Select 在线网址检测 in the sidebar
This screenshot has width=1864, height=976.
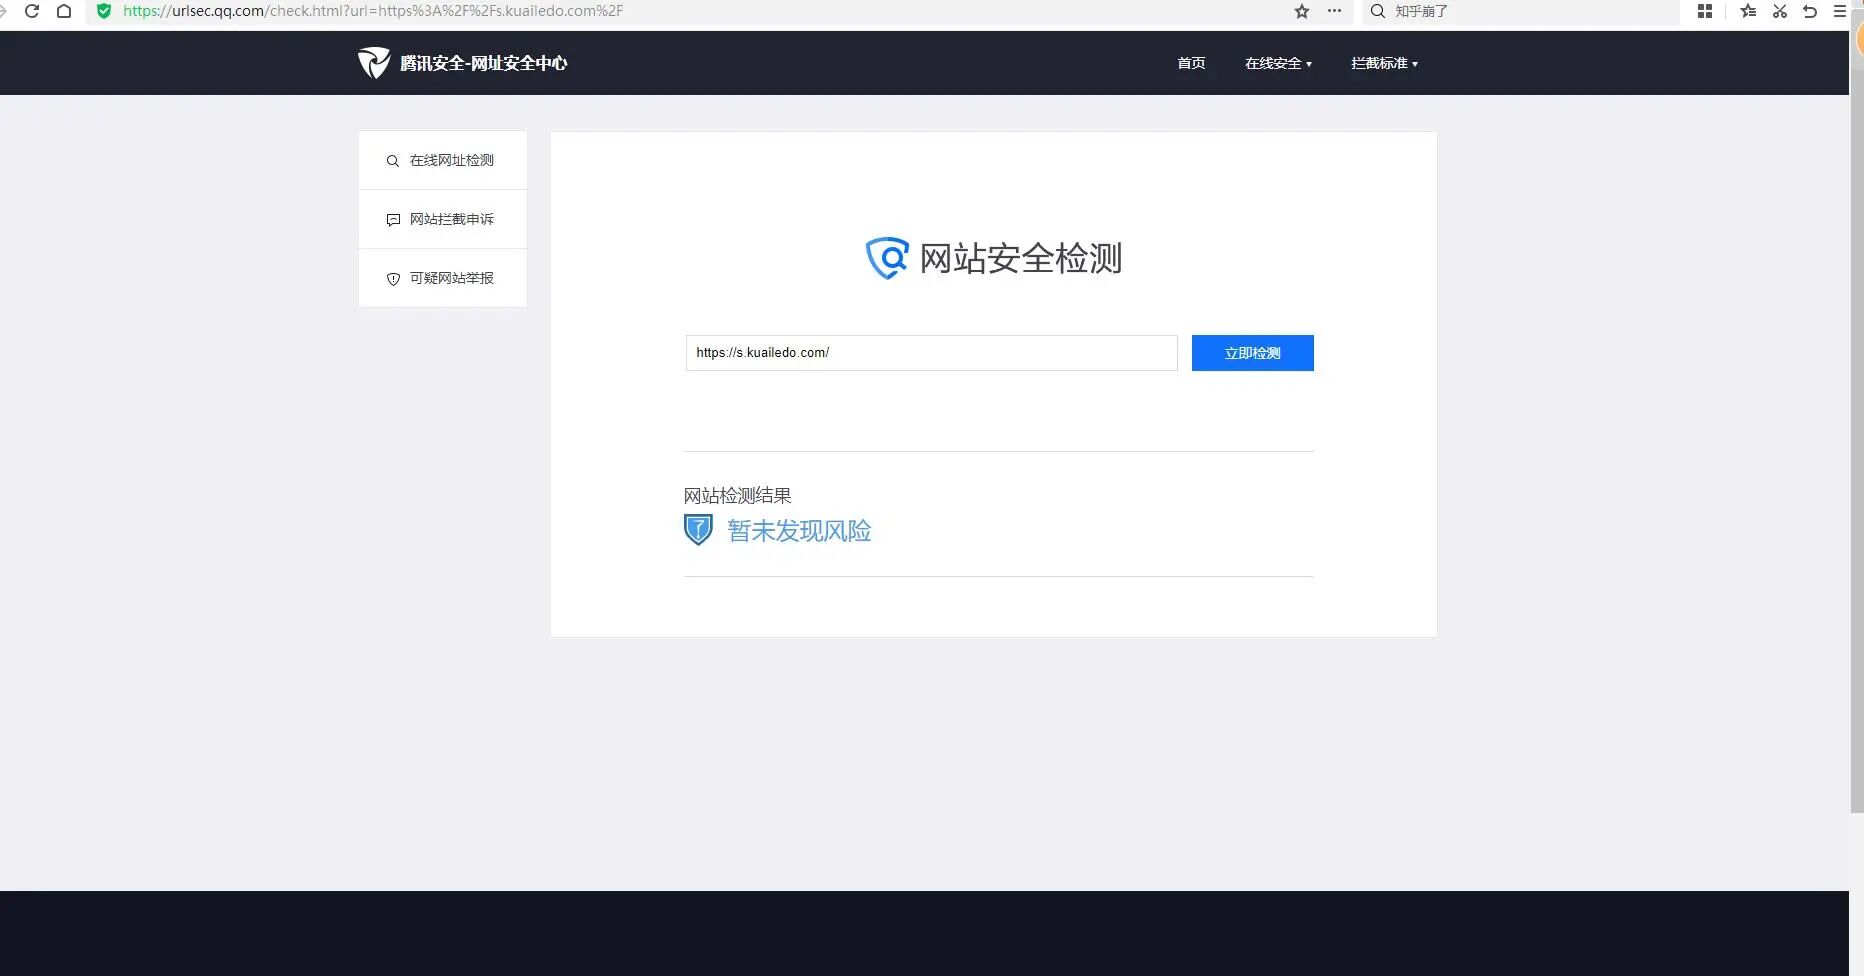coord(443,160)
